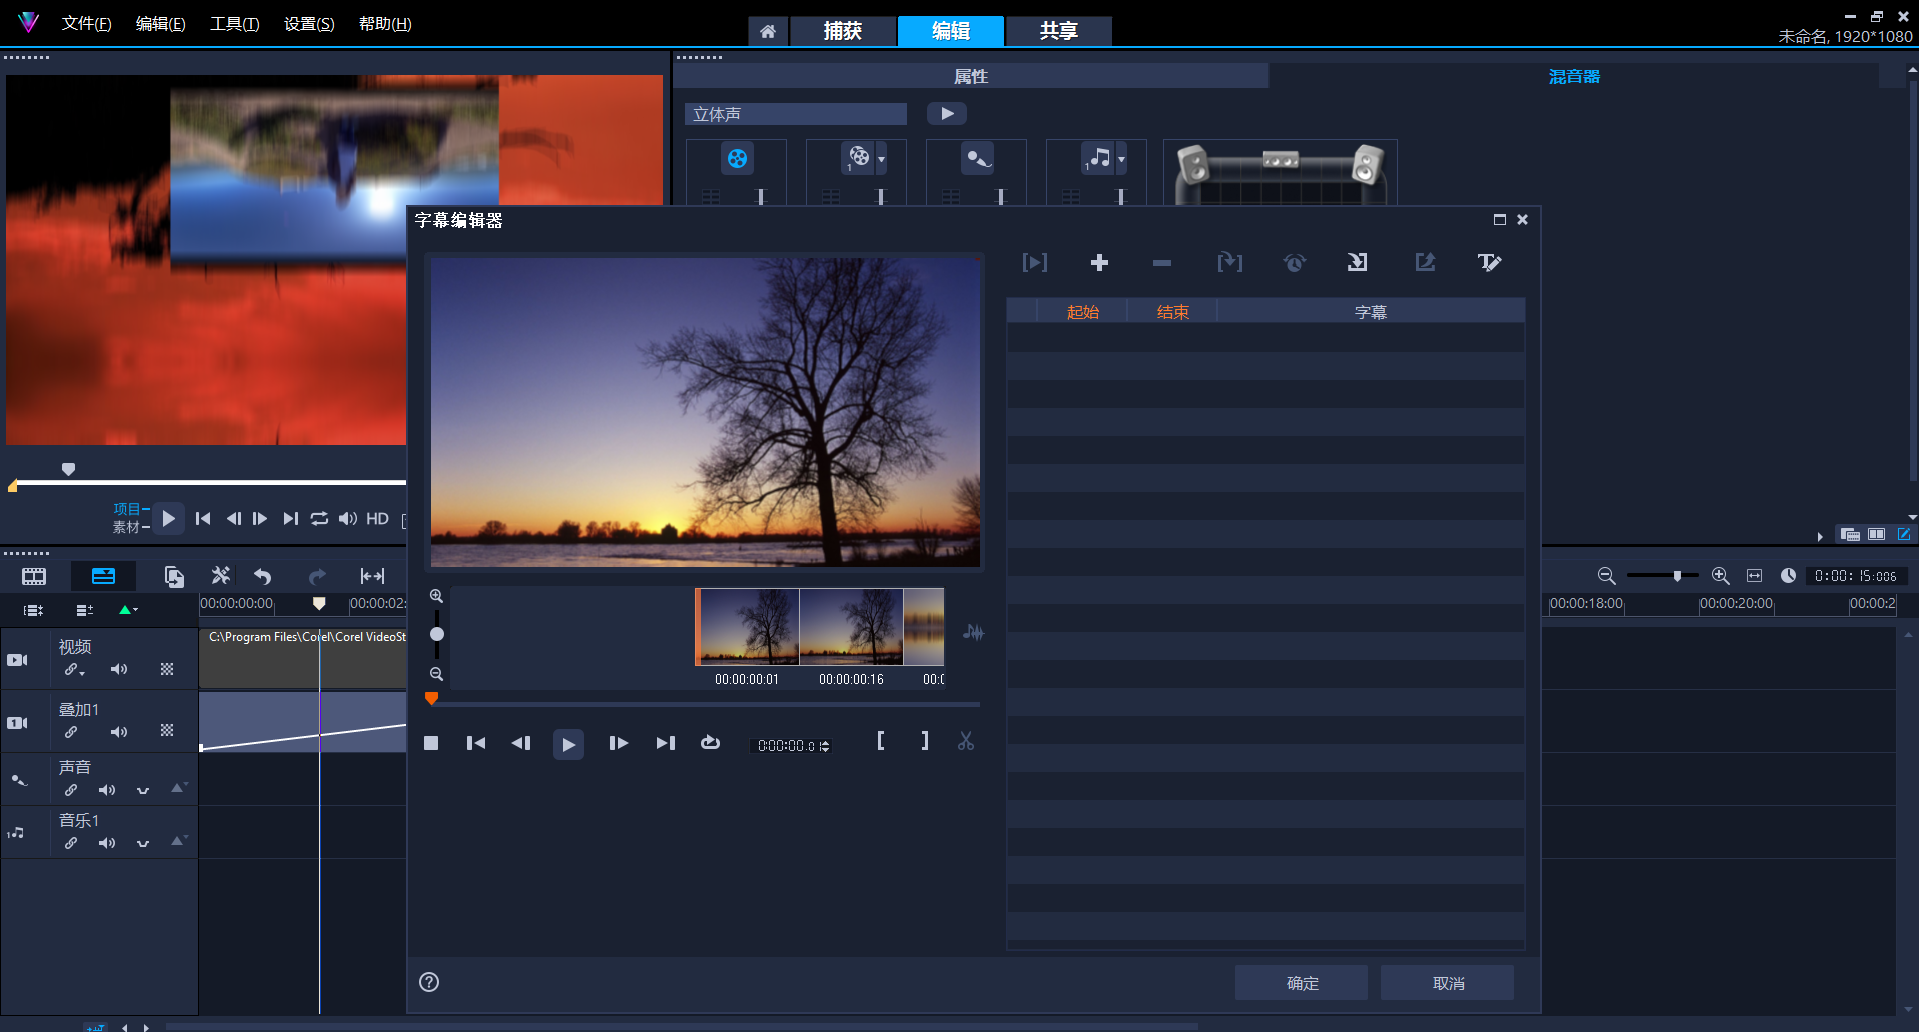This screenshot has height=1032, width=1919.
Task: Switch to the 捕获 tab
Action: pos(842,31)
